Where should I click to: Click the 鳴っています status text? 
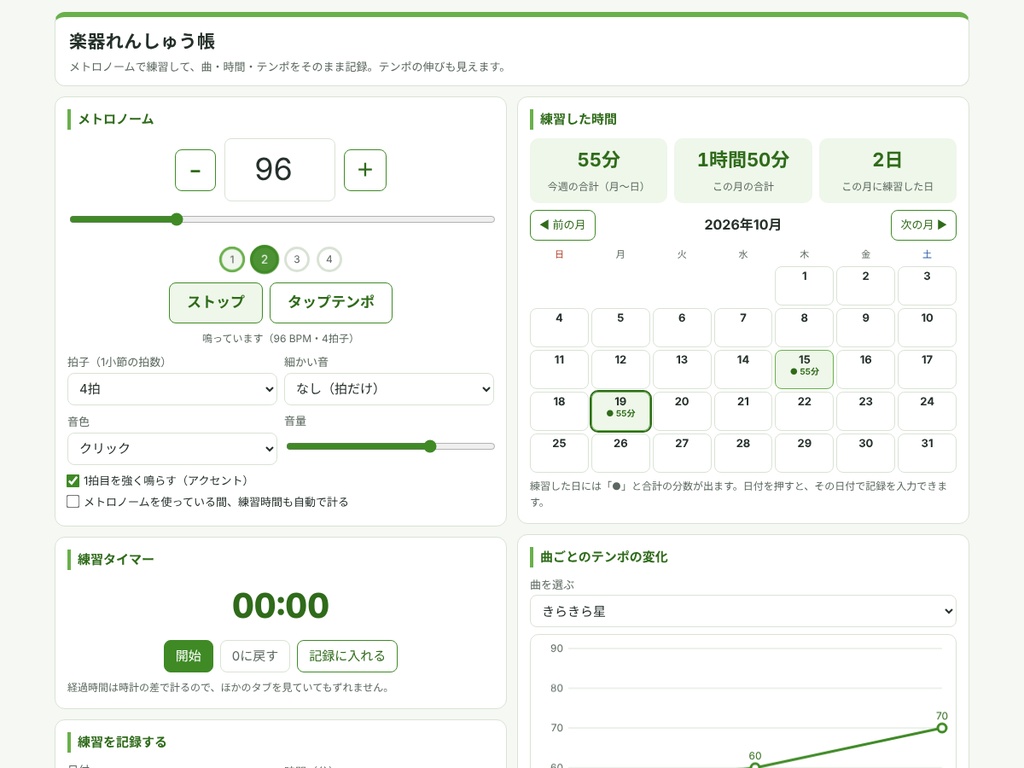[x=278, y=338]
